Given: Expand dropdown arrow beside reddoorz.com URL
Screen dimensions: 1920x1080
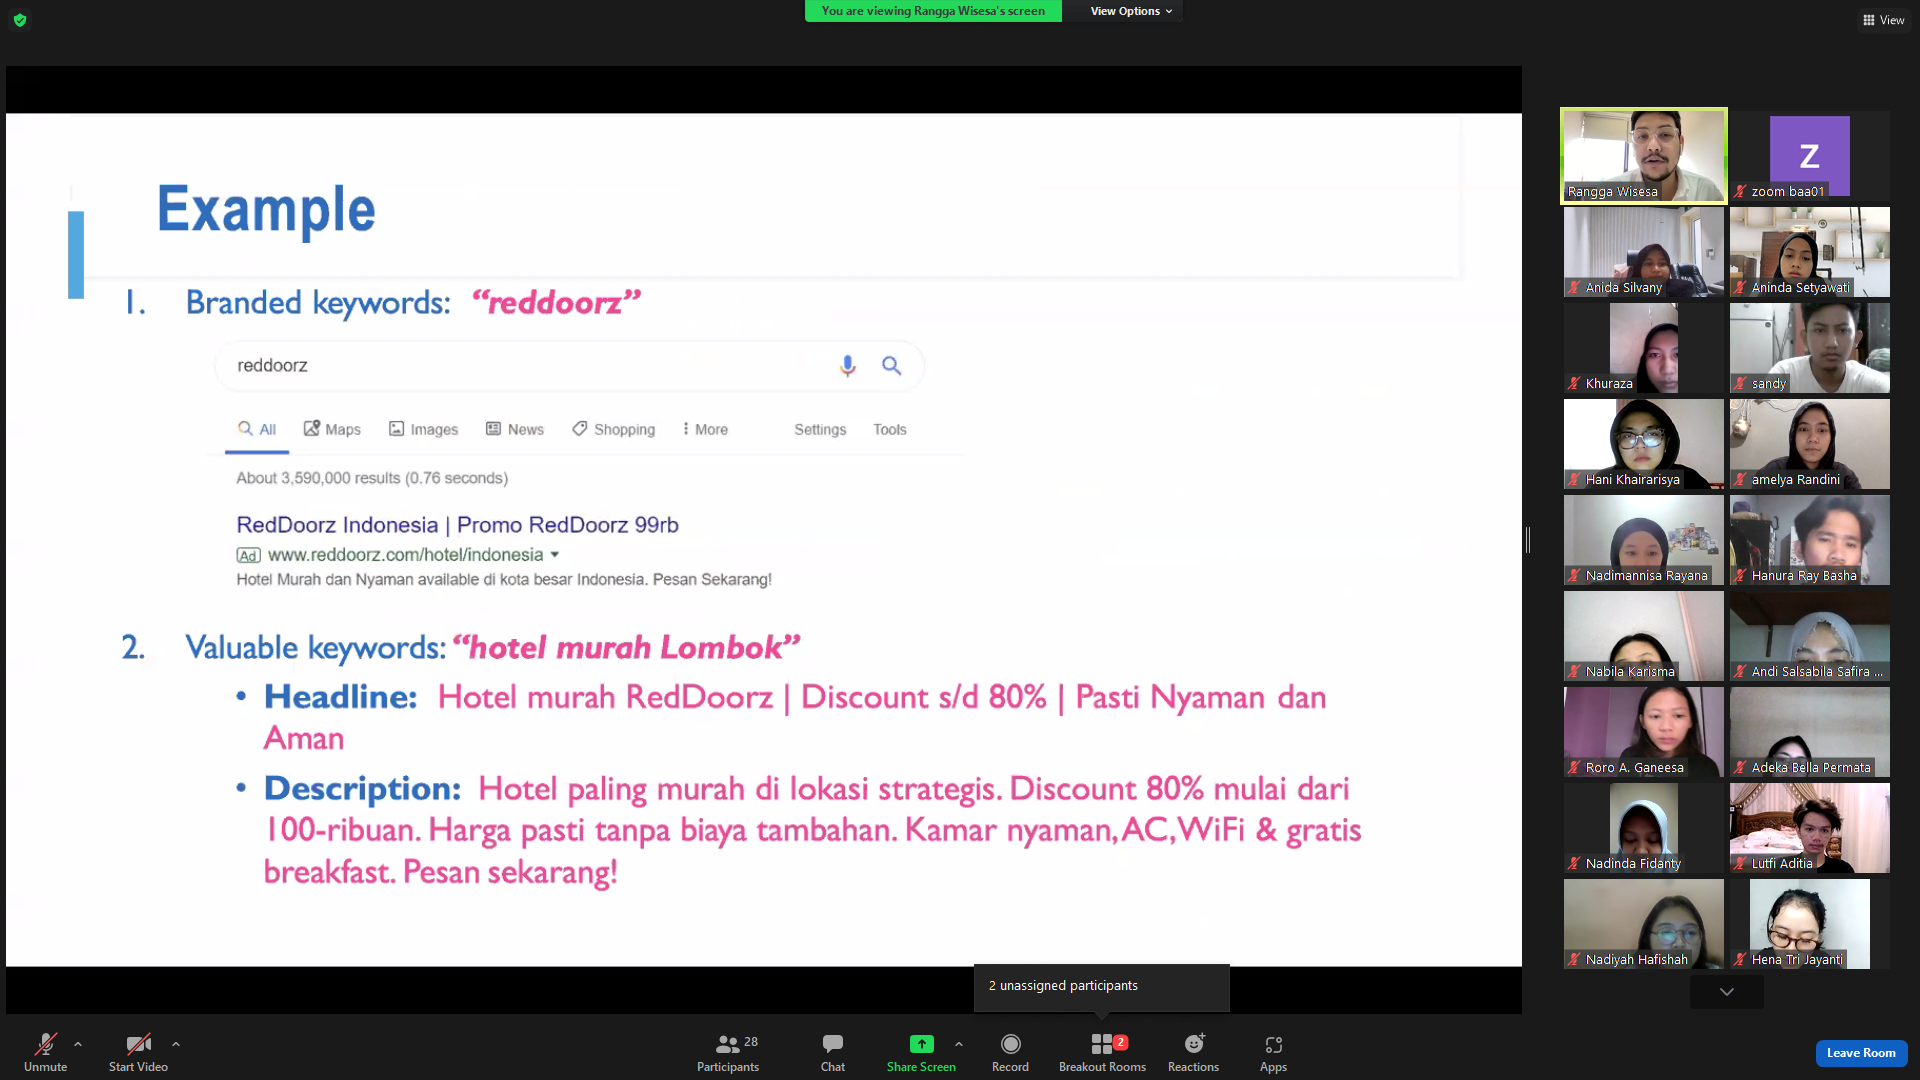Looking at the screenshot, I should pyautogui.click(x=555, y=555).
